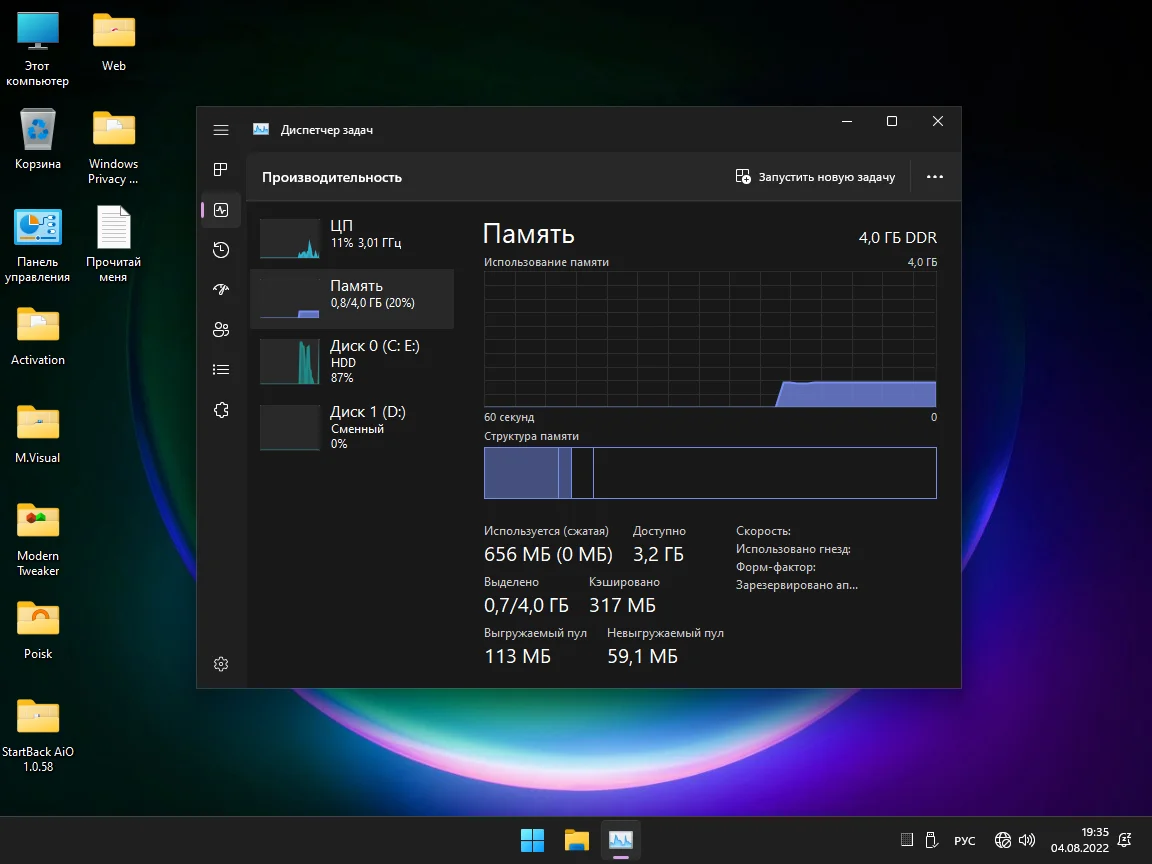Open the Startup apps gauge icon
Image resolution: width=1152 pixels, height=864 pixels.
pyautogui.click(x=221, y=290)
